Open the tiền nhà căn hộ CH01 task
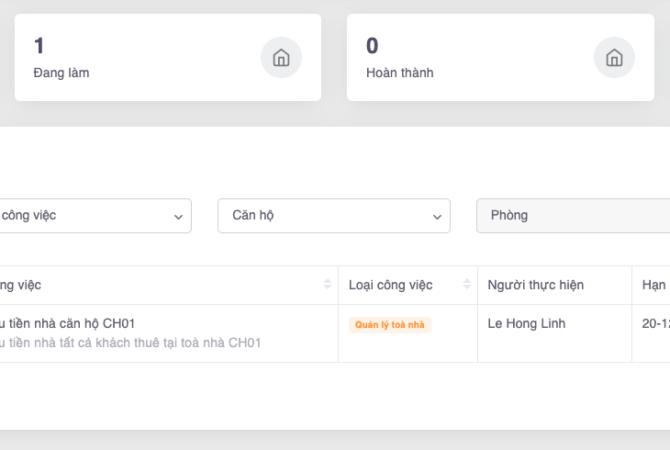Screen dimensions: 670x450 click(68, 323)
